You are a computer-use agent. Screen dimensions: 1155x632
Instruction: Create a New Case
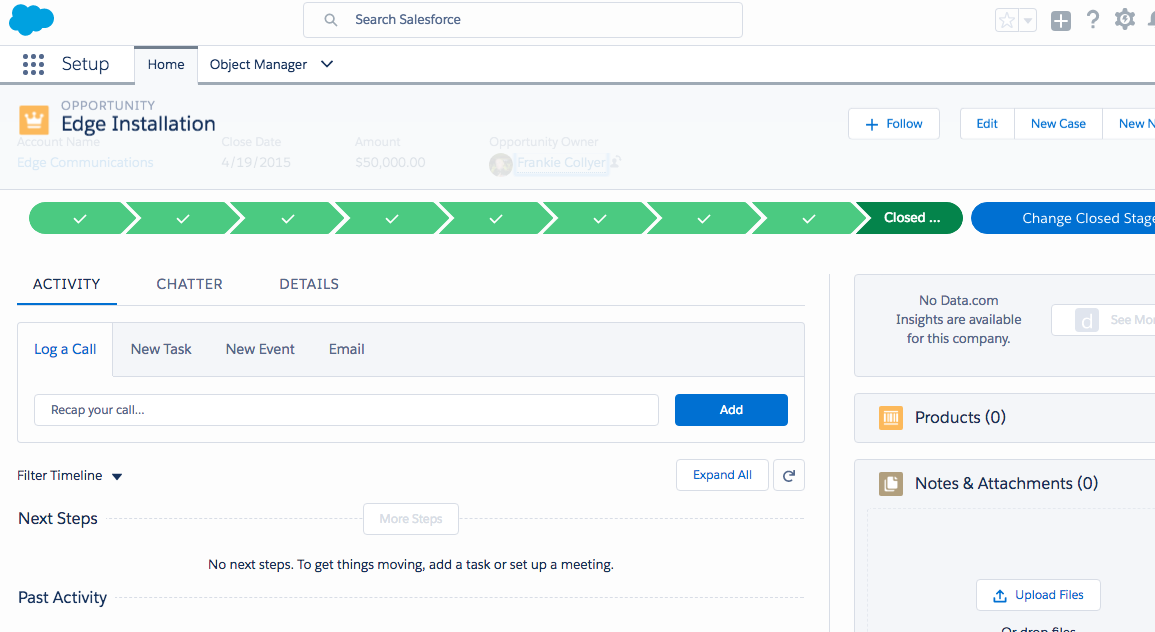coord(1058,124)
